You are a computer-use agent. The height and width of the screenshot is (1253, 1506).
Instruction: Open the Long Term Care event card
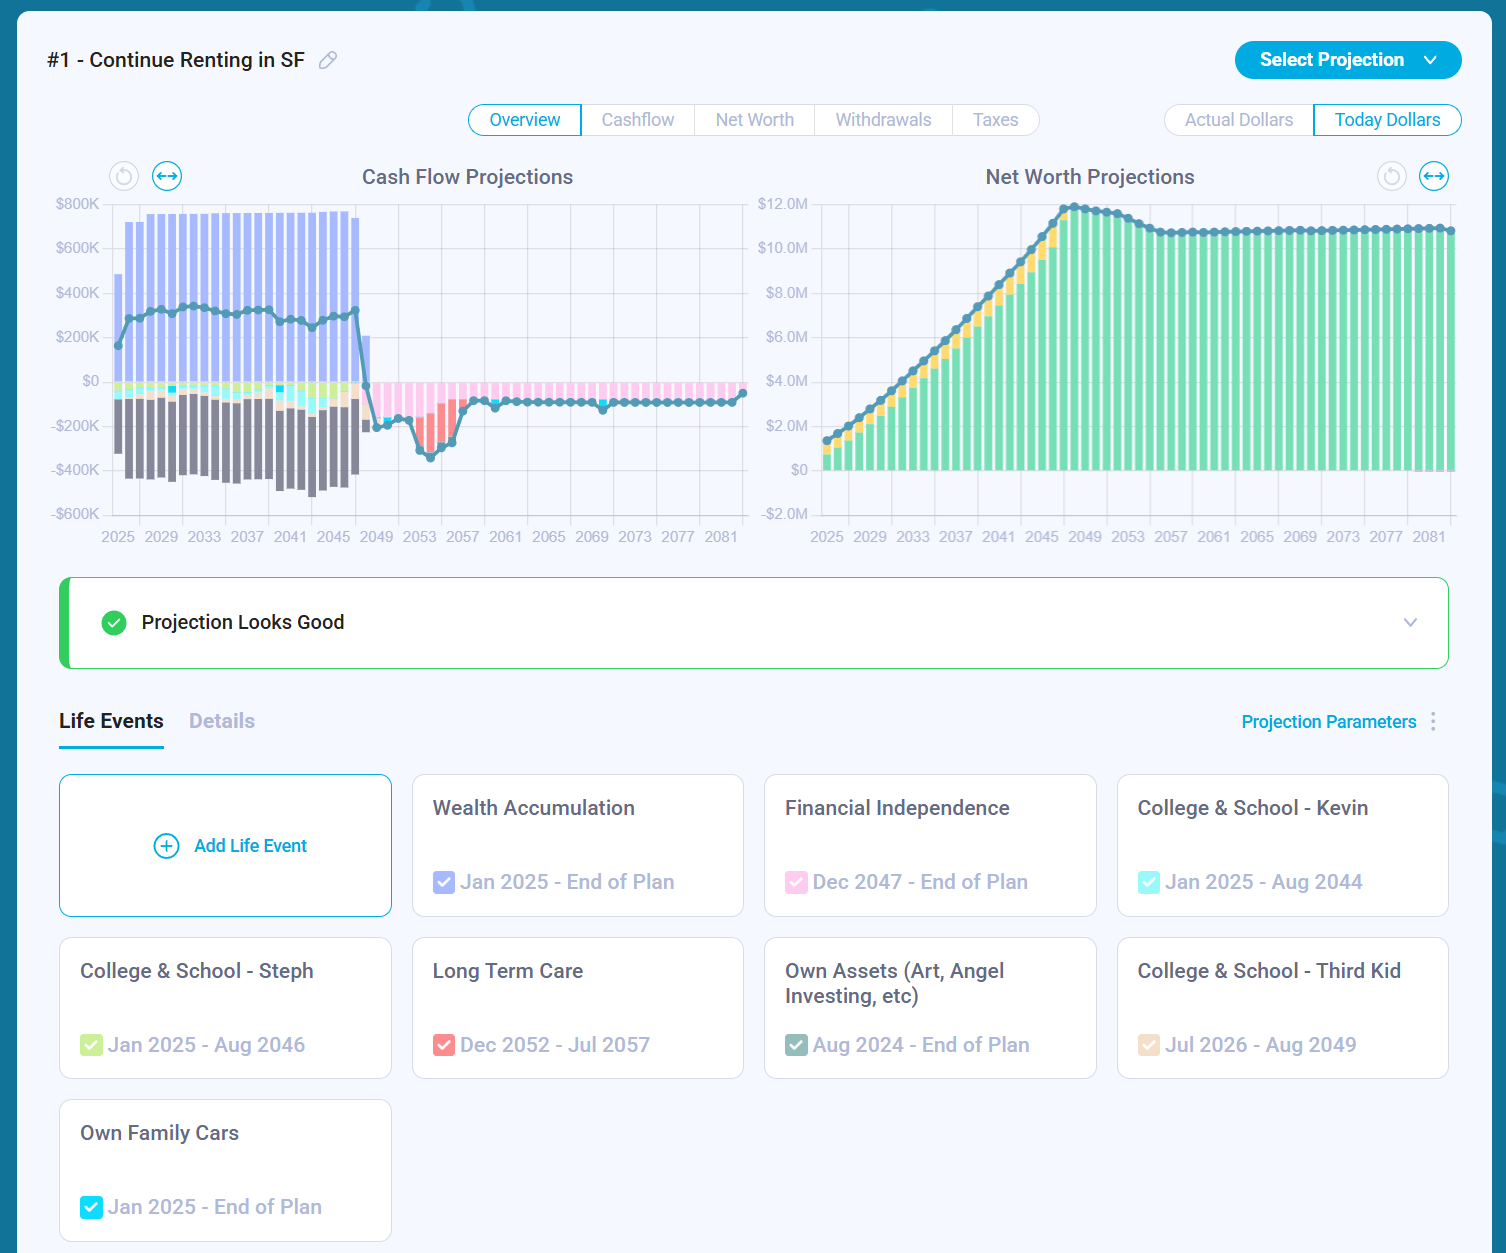(578, 1008)
